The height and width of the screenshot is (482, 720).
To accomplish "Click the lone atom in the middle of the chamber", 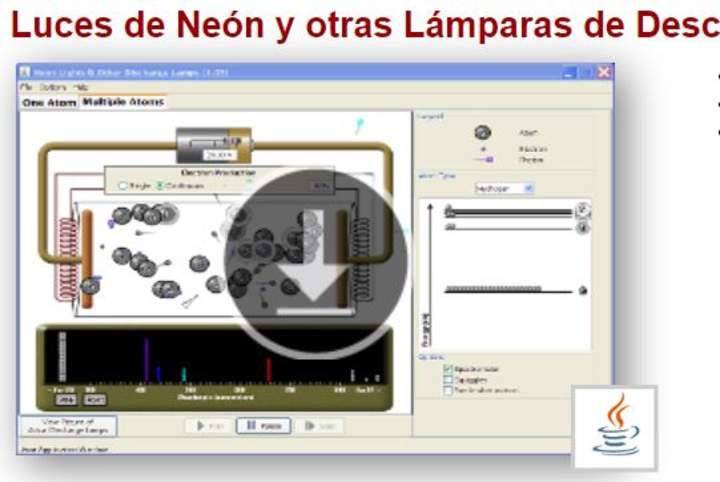I will [199, 263].
